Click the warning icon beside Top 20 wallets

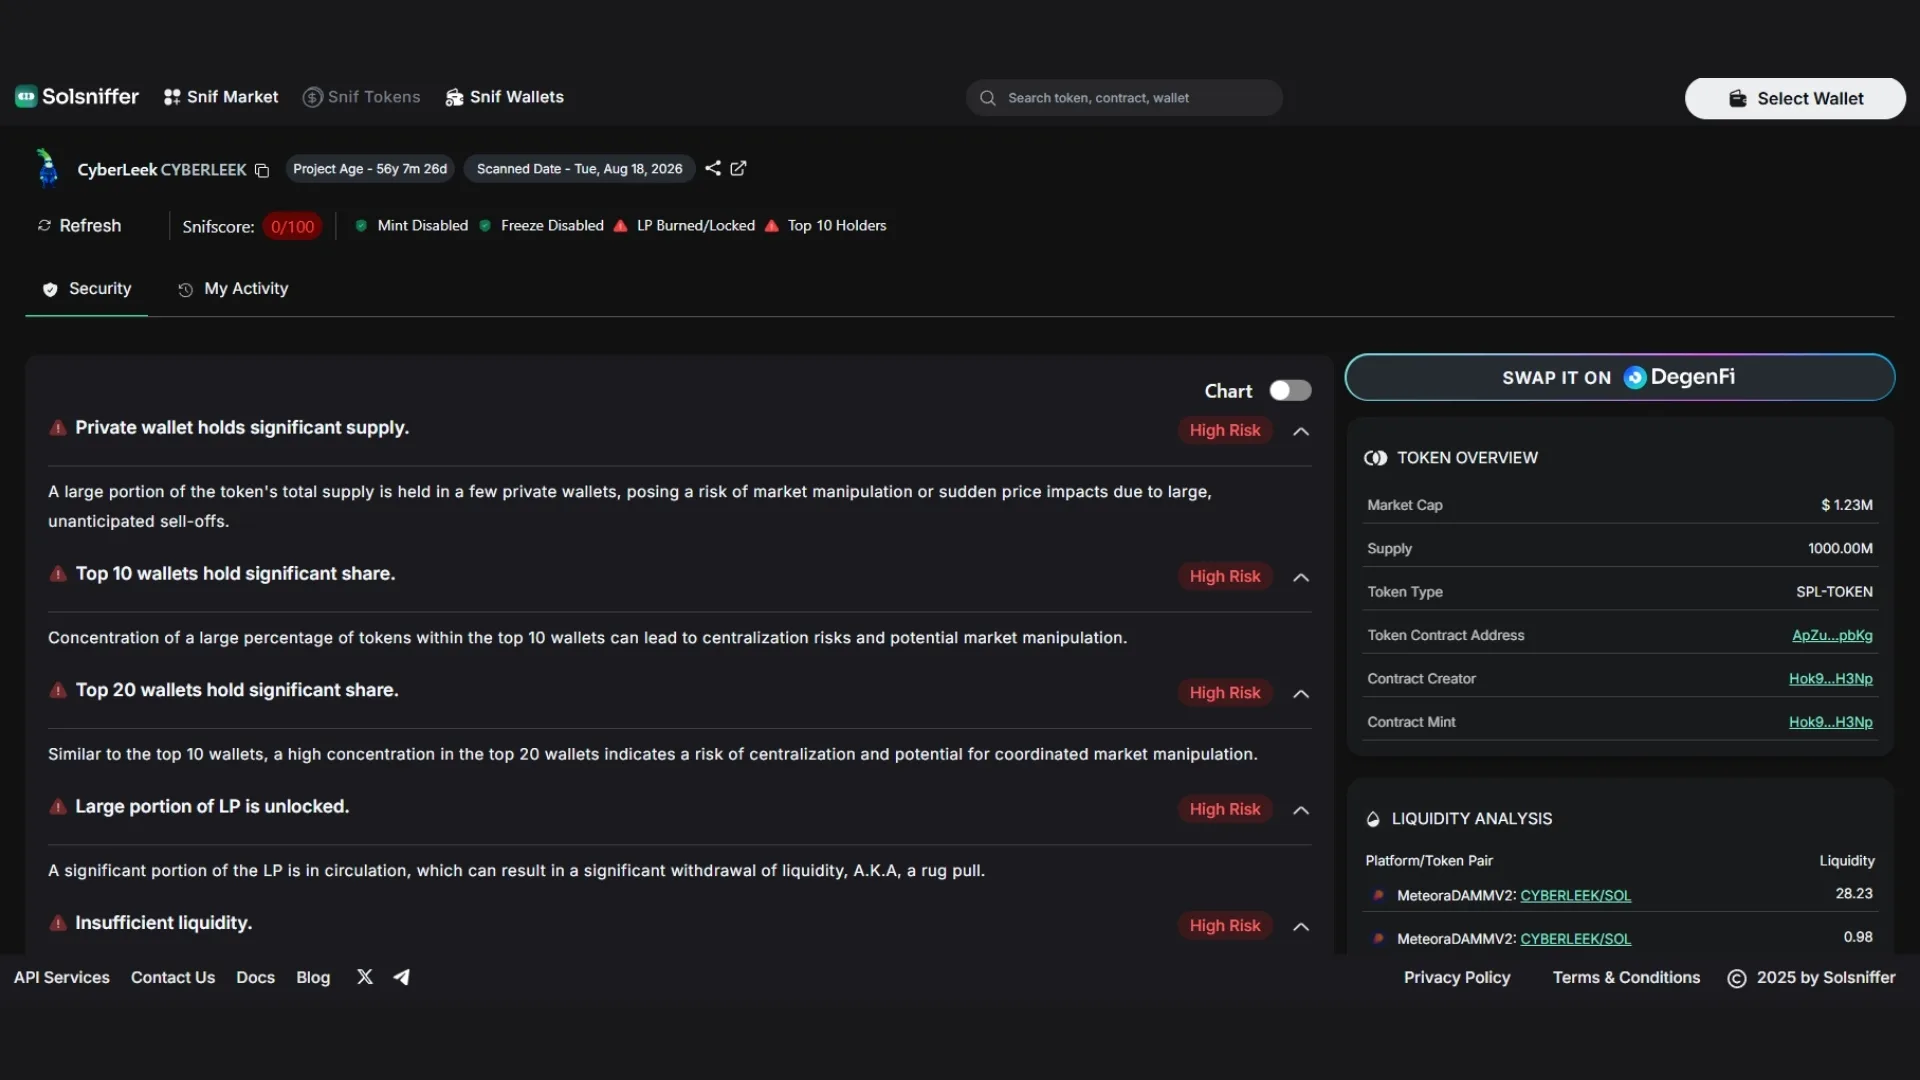click(58, 690)
